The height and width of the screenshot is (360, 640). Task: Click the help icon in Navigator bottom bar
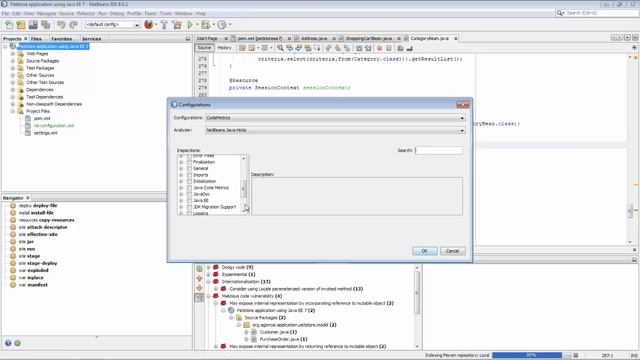click(x=8, y=343)
